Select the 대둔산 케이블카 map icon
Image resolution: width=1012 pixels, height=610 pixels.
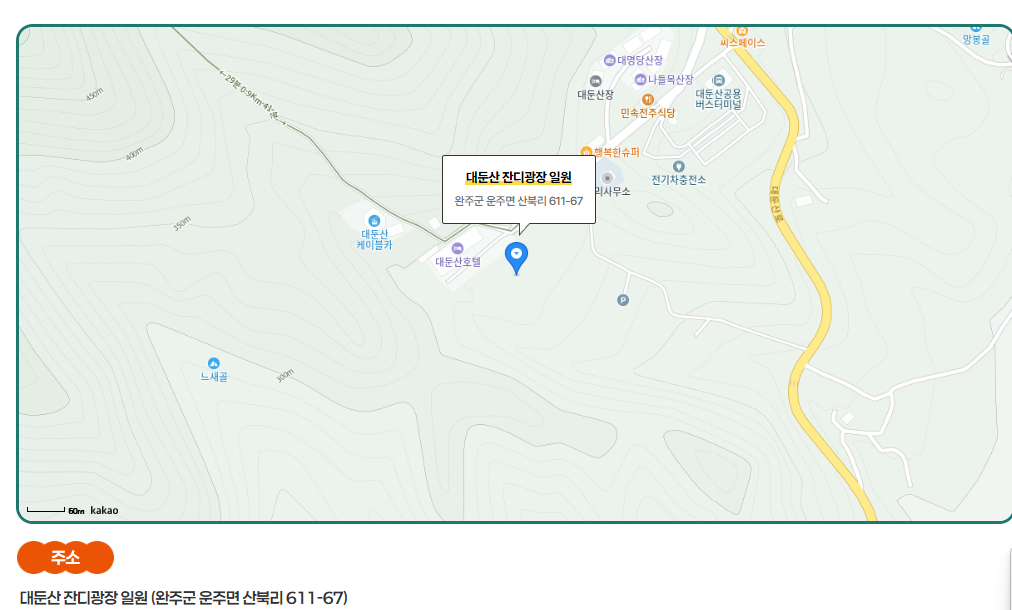pos(374,221)
